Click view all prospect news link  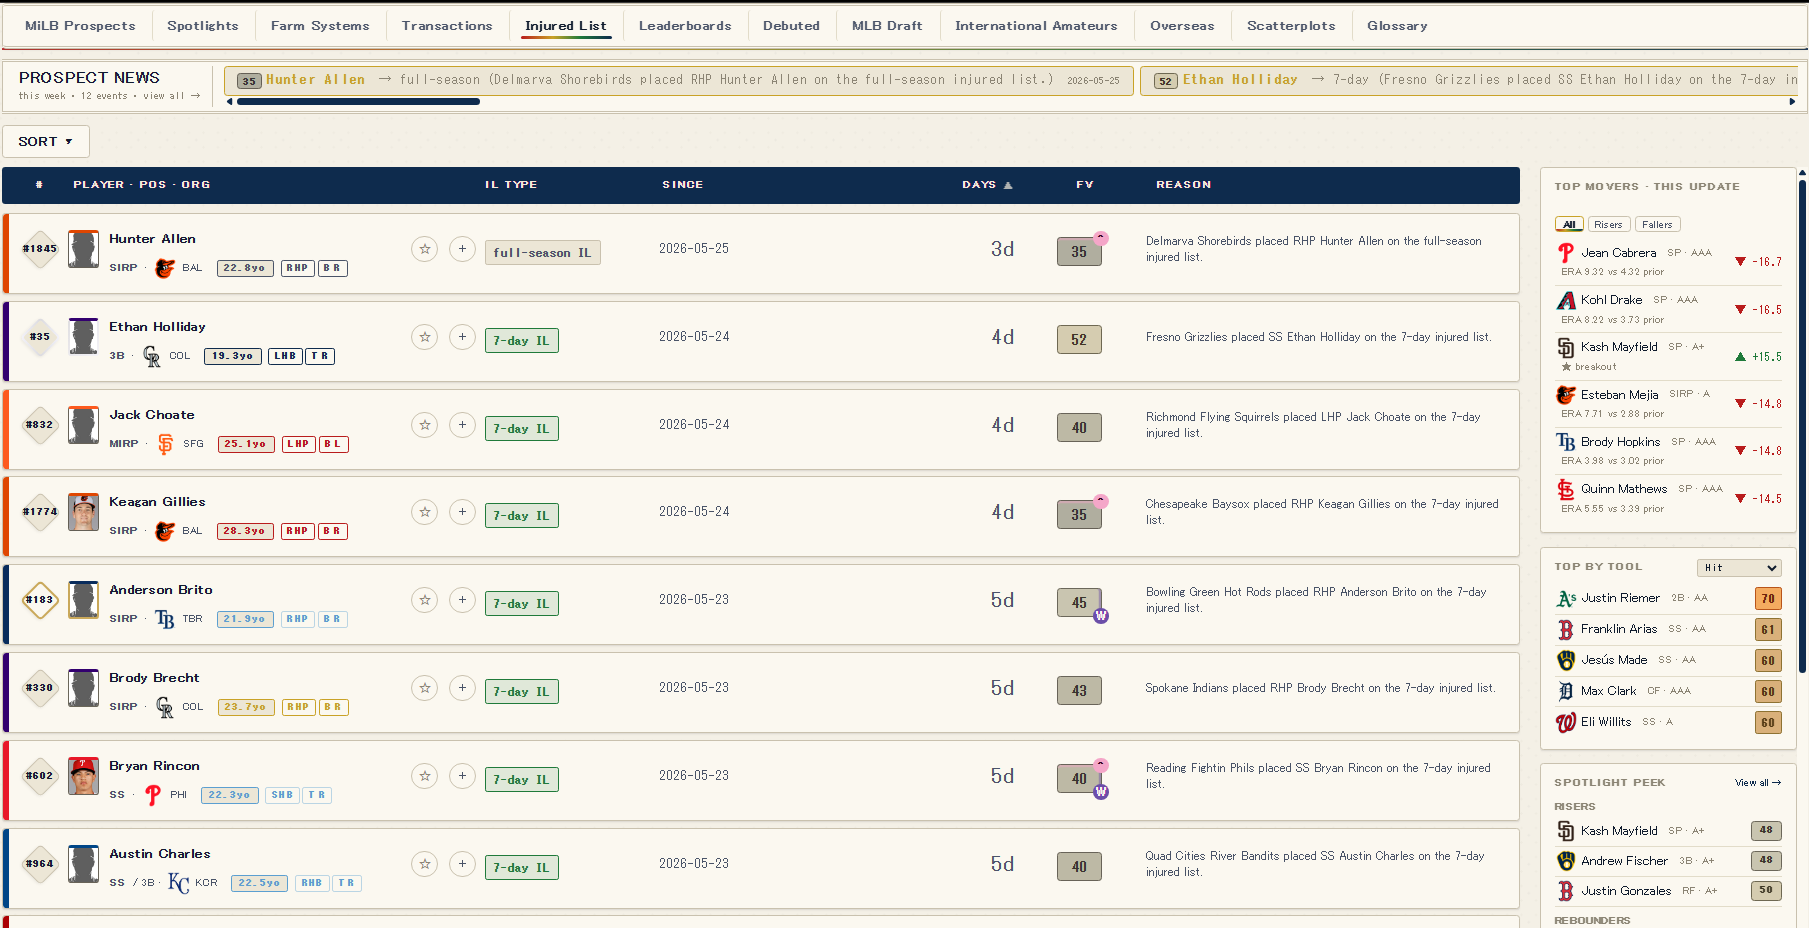[171, 96]
